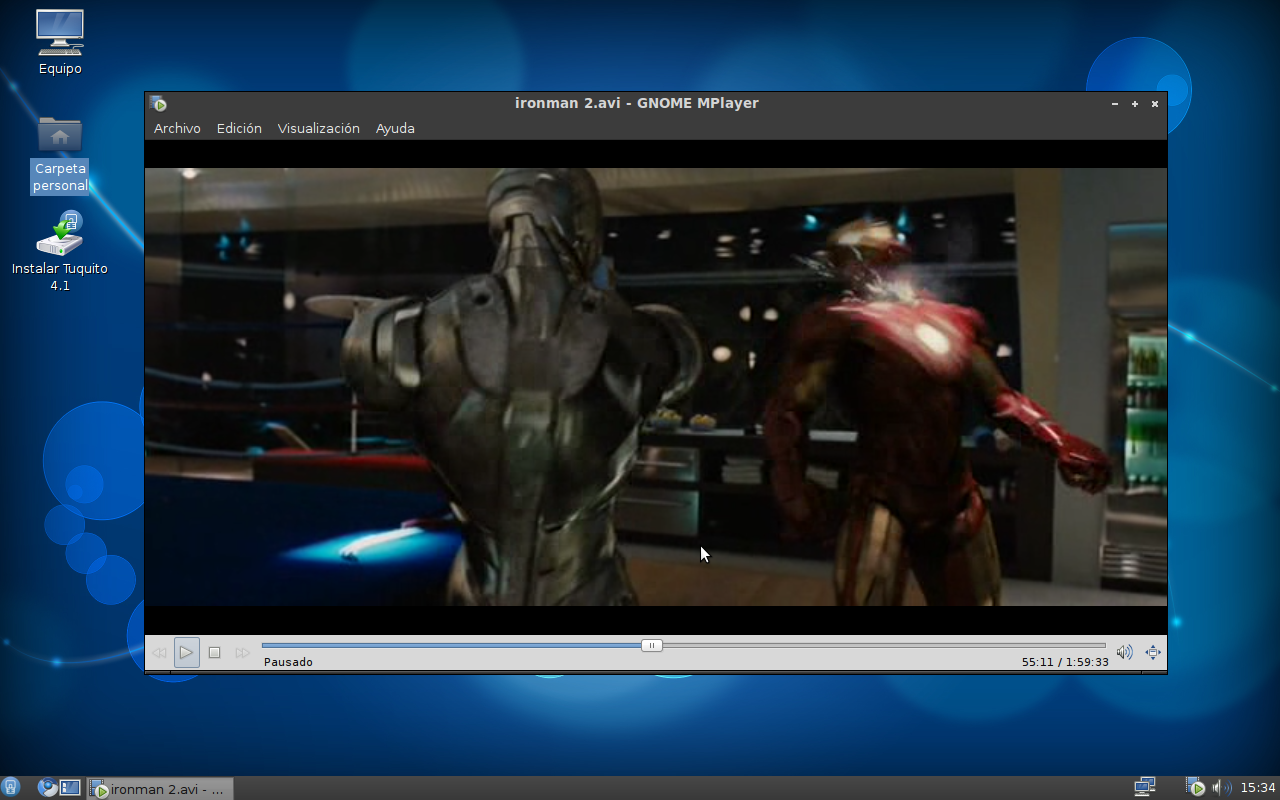Screen dimensions: 1280x800
Task: Click the ironman 2.avi - GNOME MPlayer title
Action: [x=637, y=103]
